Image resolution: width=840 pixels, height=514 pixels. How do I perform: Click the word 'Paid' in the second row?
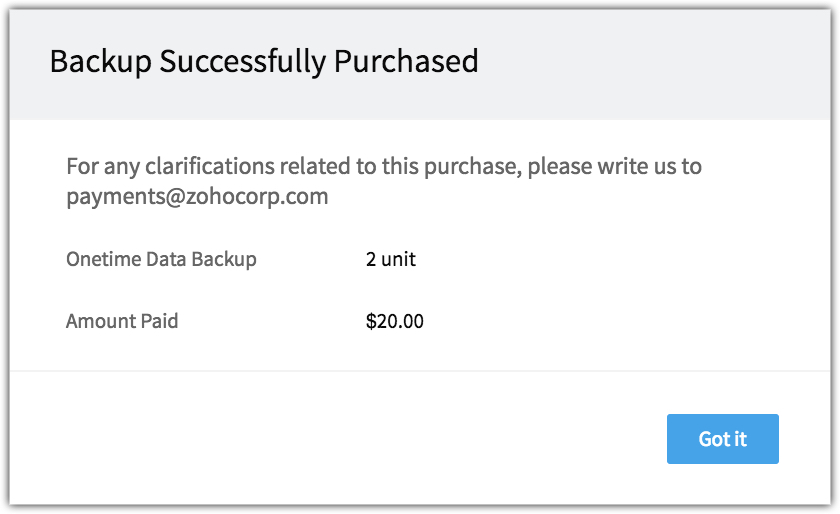[157, 321]
